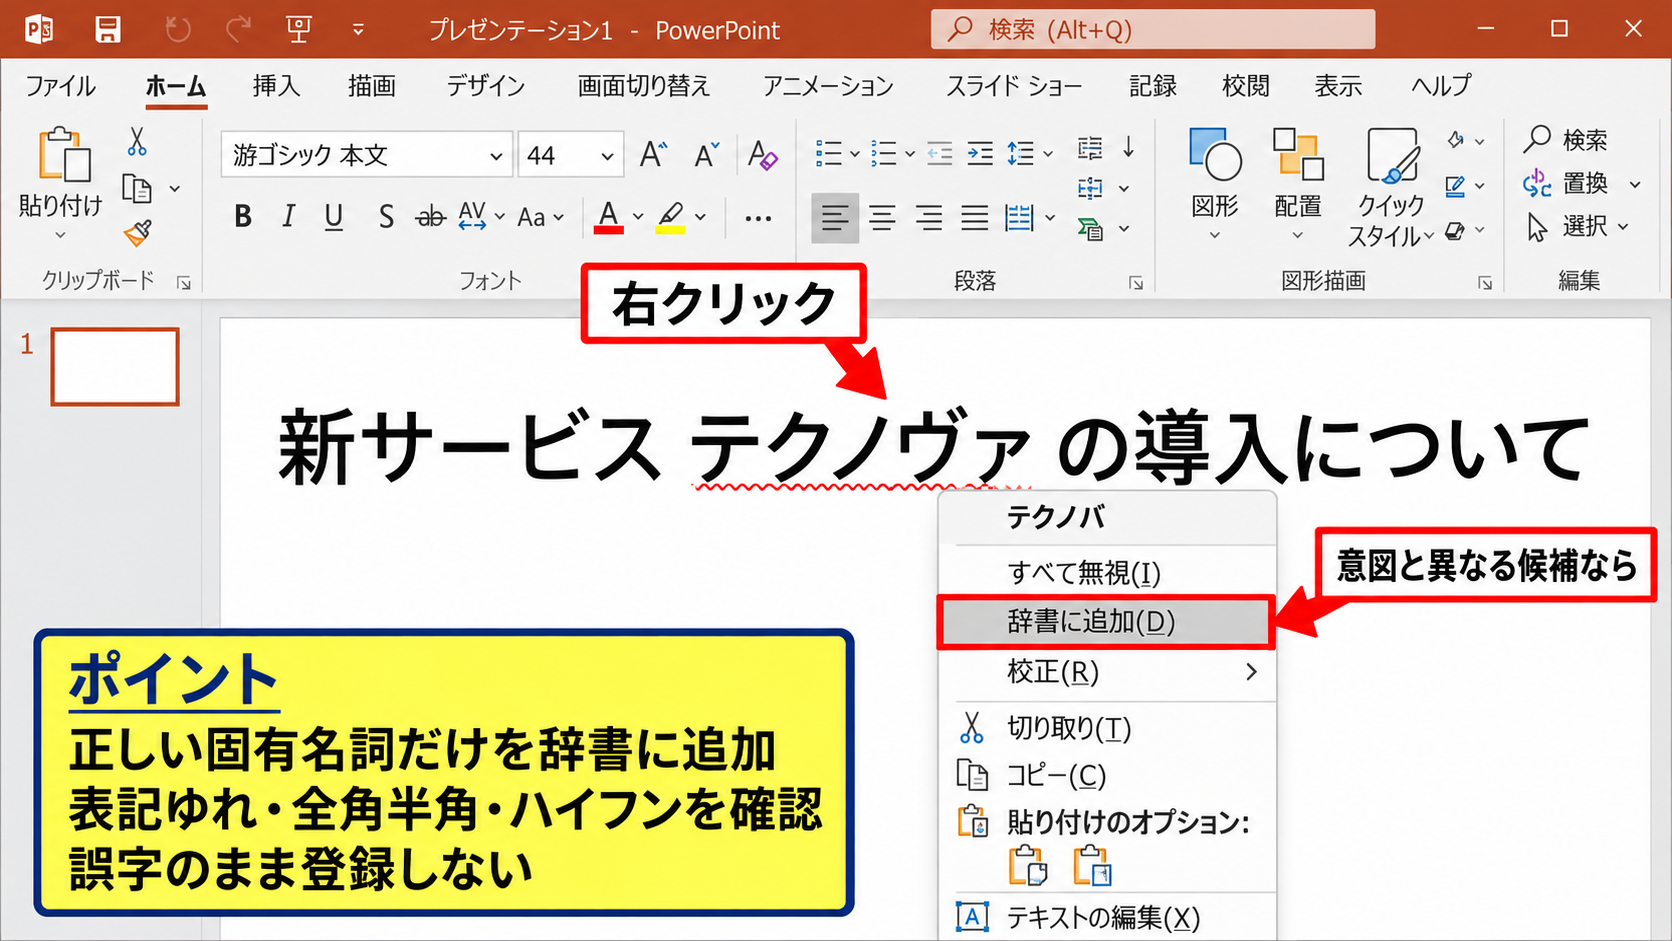Click the Format Painter brush icon
Image resolution: width=1672 pixels, height=941 pixels.
137,233
